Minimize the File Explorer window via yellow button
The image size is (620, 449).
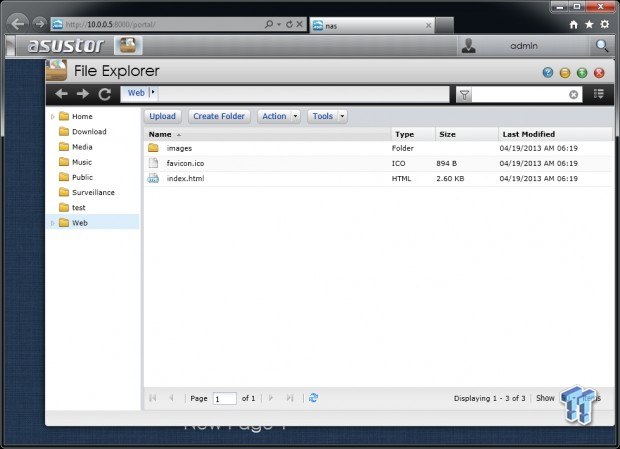tap(565, 73)
